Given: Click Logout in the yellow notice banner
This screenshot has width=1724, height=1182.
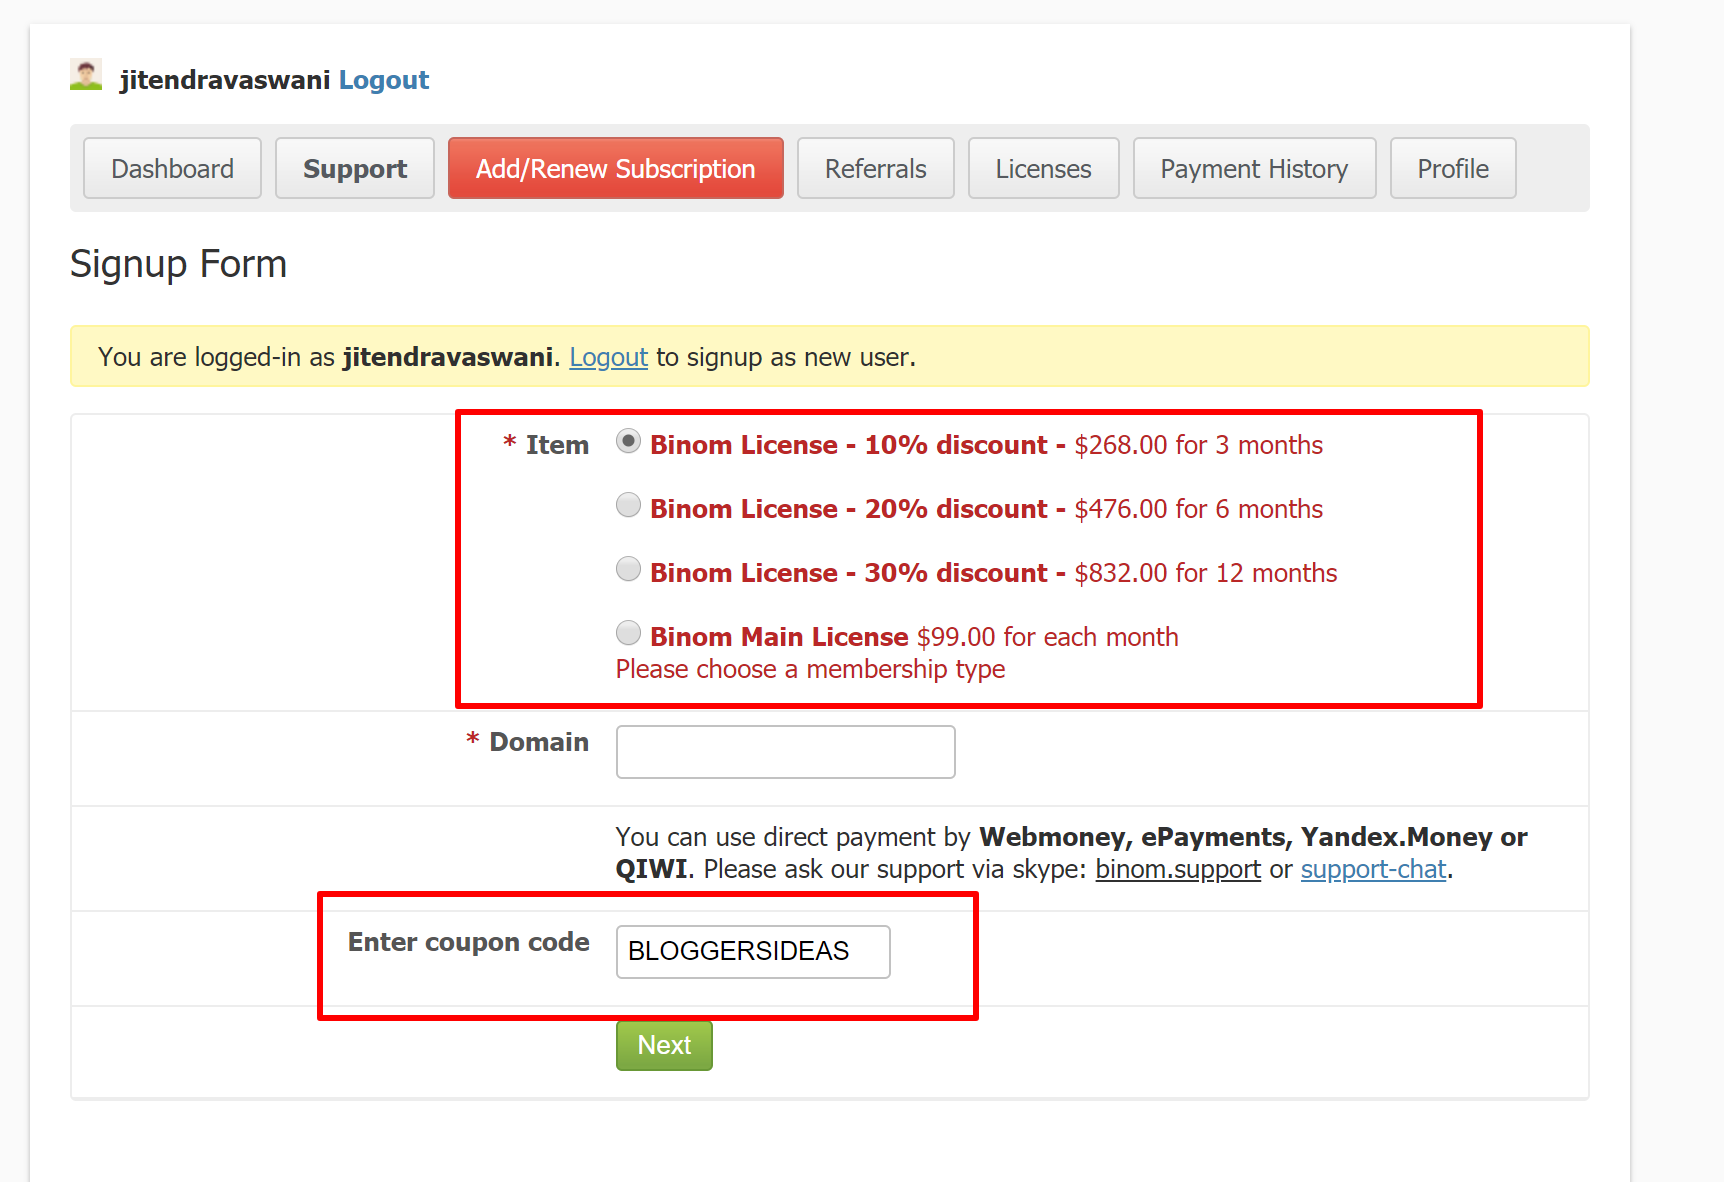Looking at the screenshot, I should 608,357.
